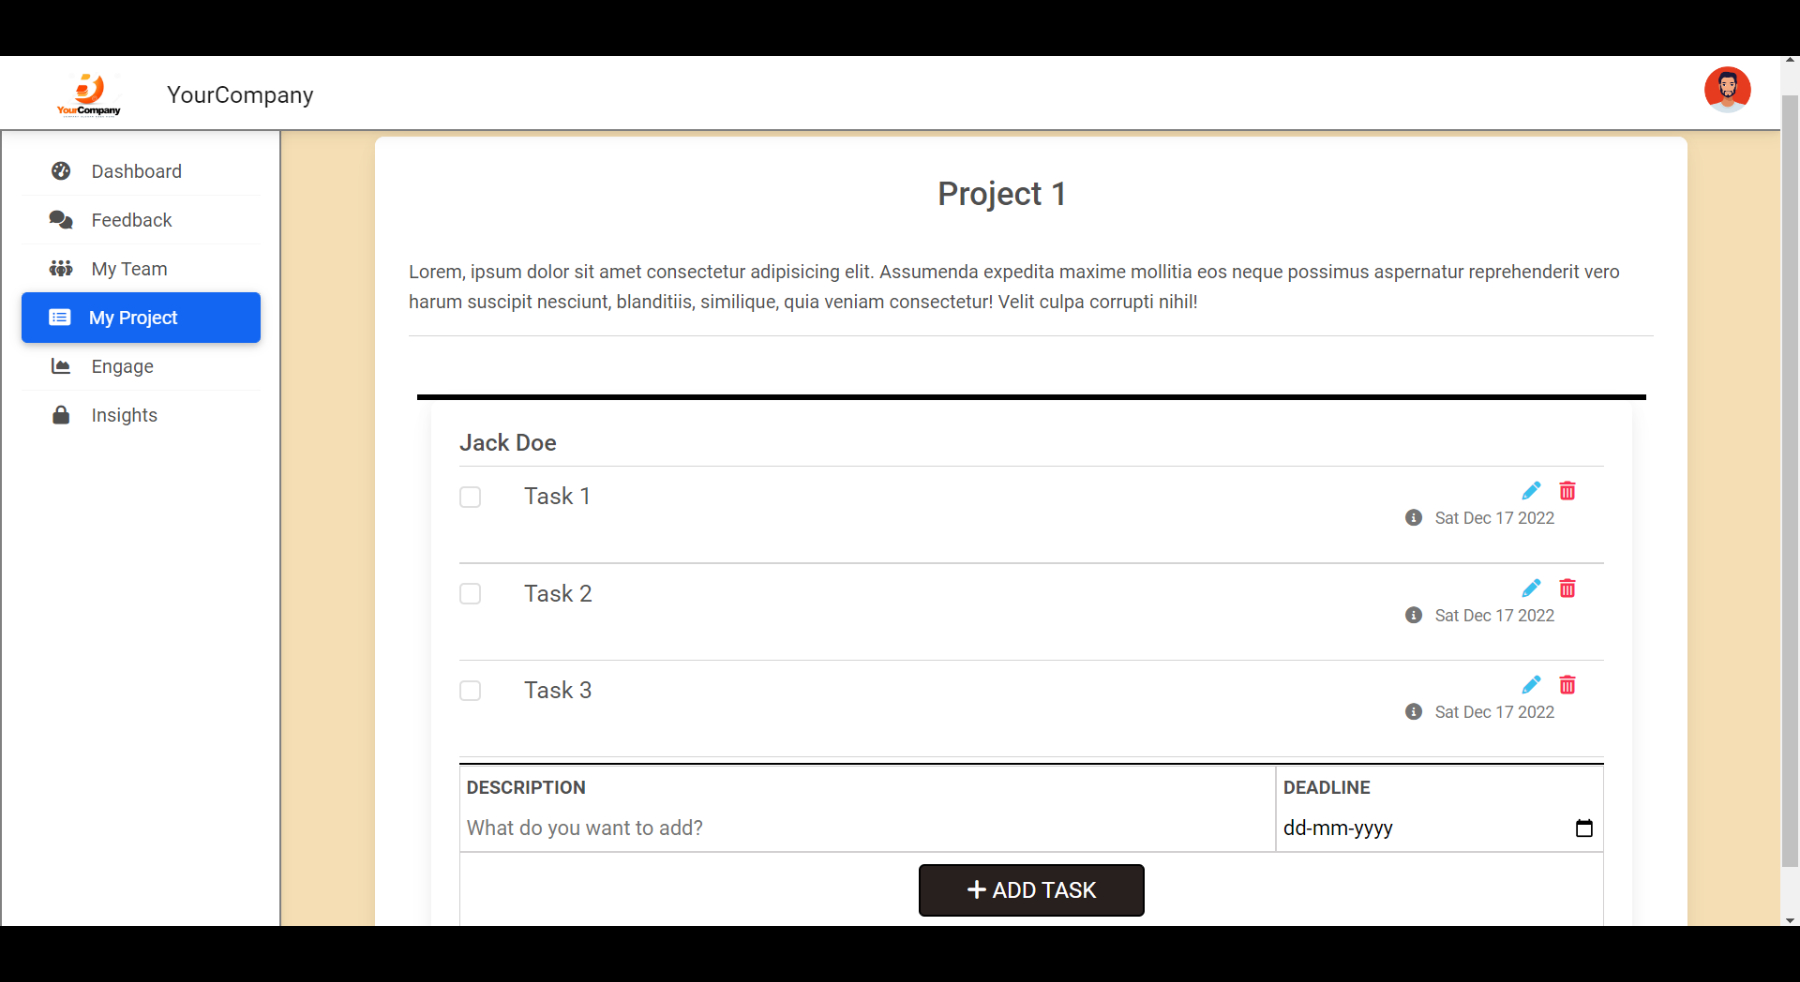The height and width of the screenshot is (982, 1800).
Task: Click the ADD TASK button
Action: click(x=1031, y=890)
